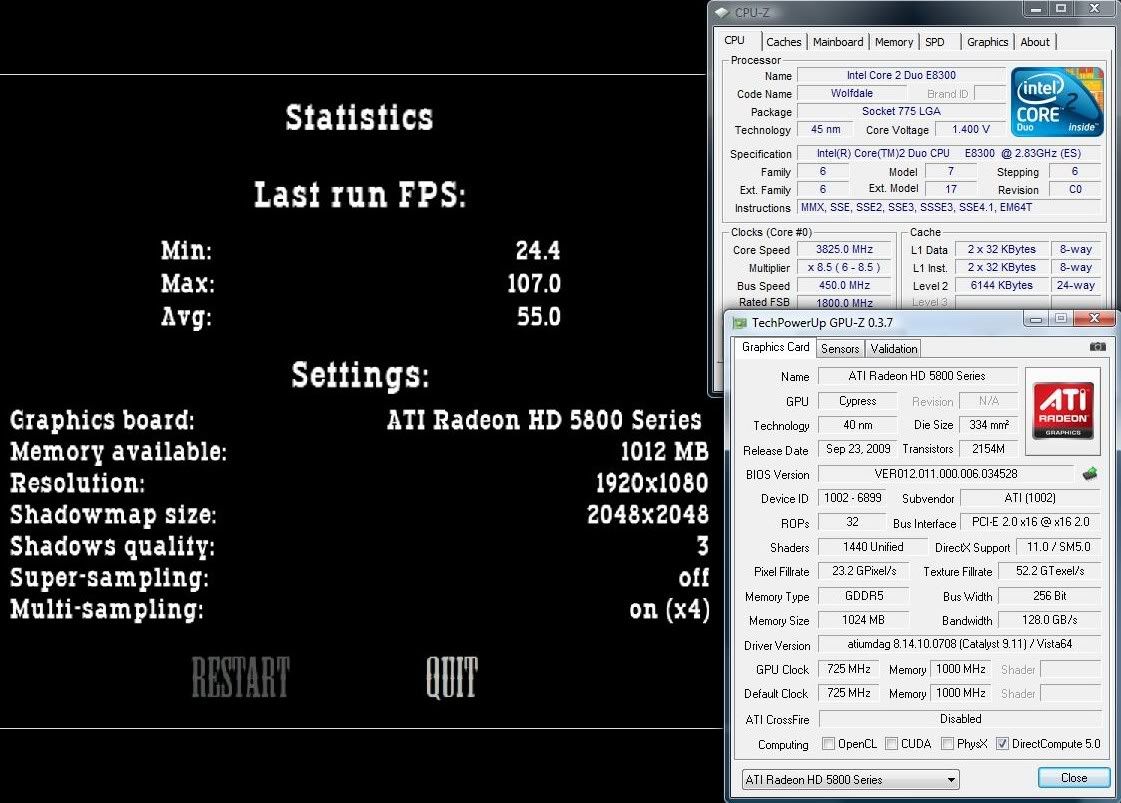Uncheck the DirectCompute 5.0 checkbox

[1002, 744]
